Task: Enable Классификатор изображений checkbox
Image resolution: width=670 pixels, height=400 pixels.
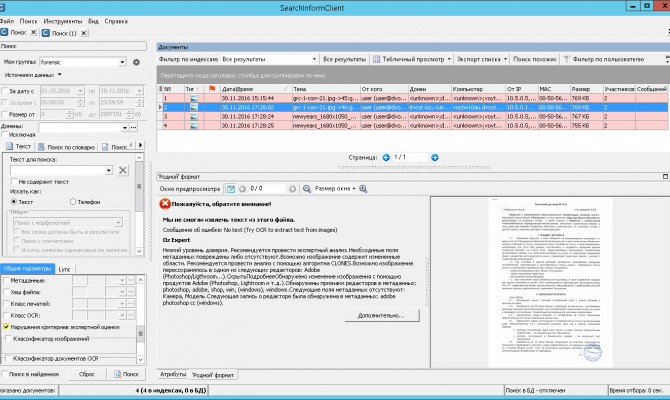Action: (8, 338)
